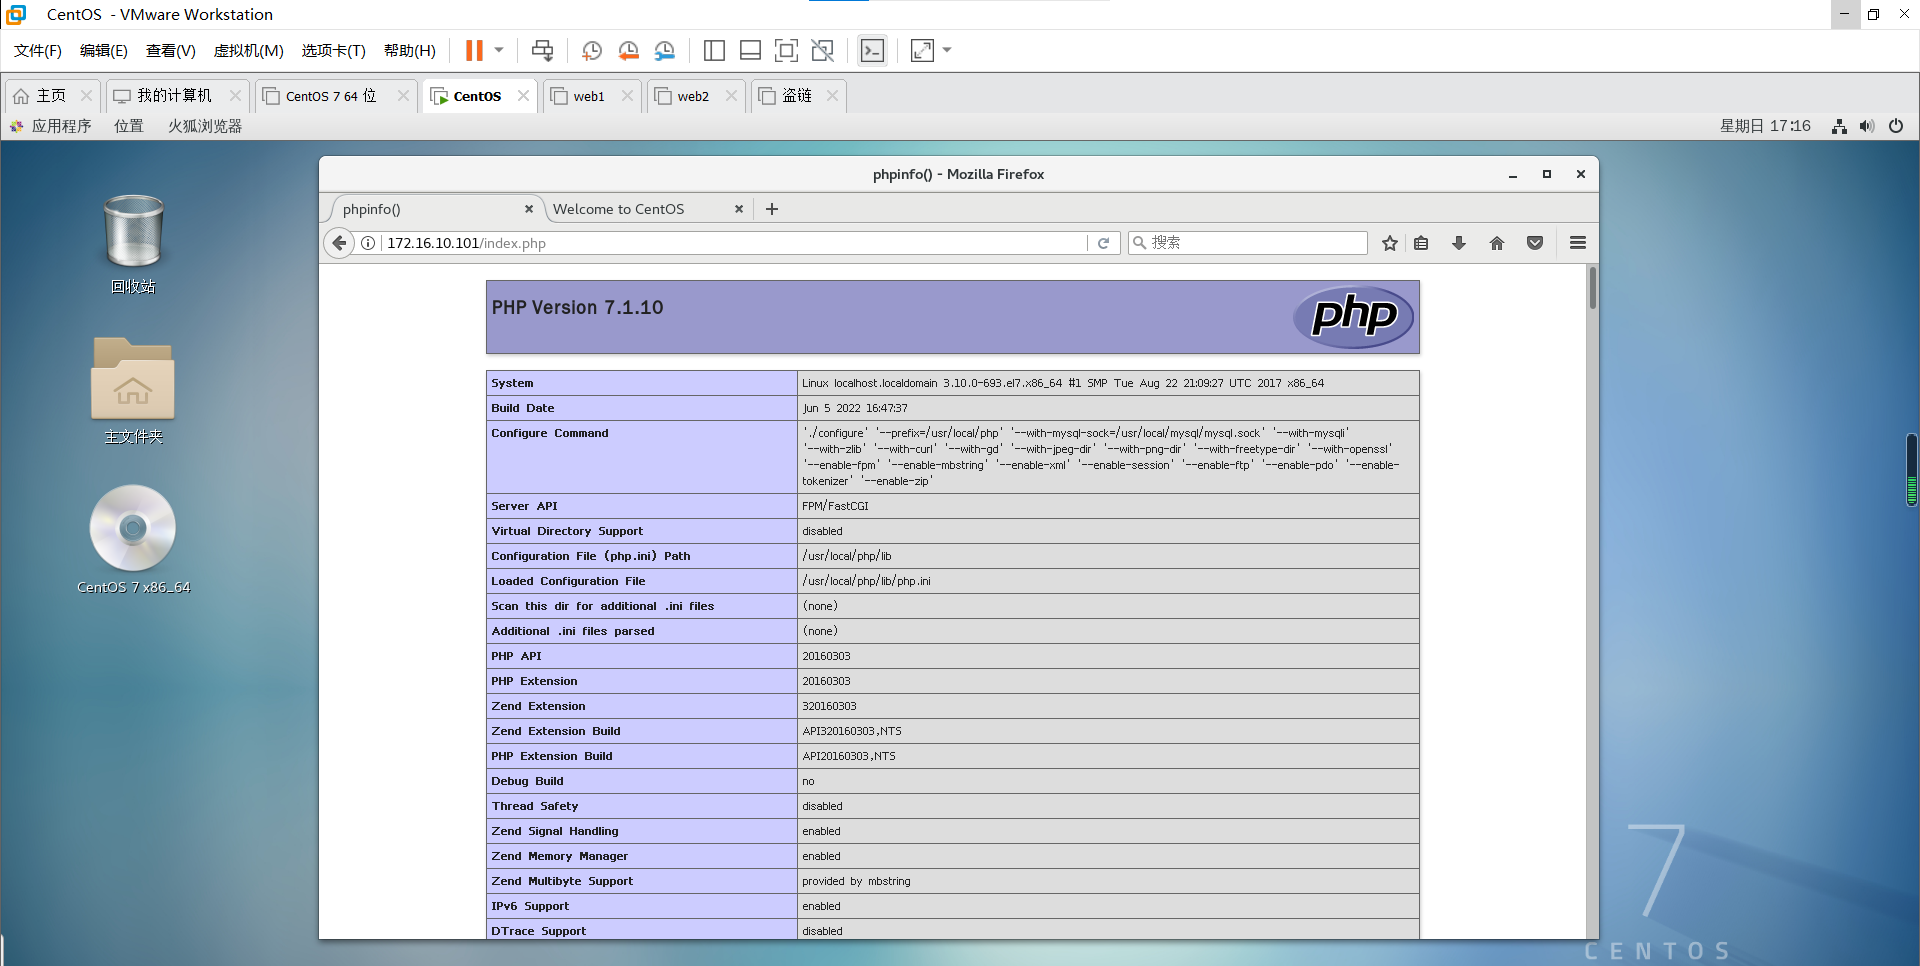Click the PHP logo in phpinfo header
The width and height of the screenshot is (1920, 966).
1353,316
